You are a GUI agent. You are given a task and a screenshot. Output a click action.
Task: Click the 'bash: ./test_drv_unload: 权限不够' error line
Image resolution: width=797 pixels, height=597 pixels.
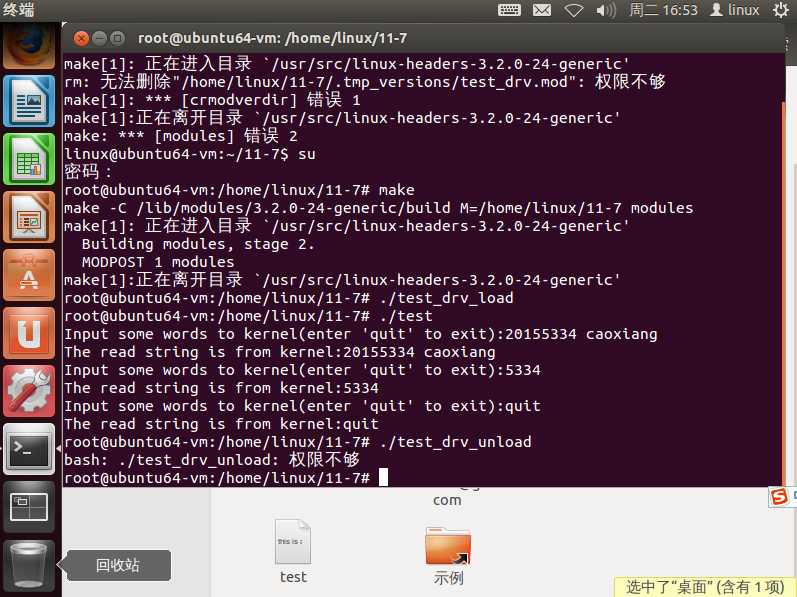[212, 460]
